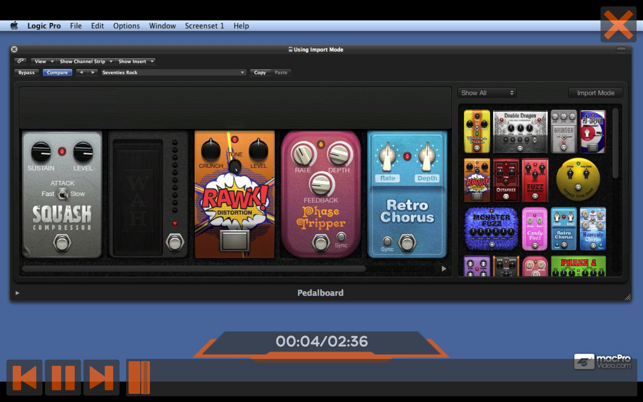
Task: Click the Rawk! Crunch knob
Action: (210, 149)
